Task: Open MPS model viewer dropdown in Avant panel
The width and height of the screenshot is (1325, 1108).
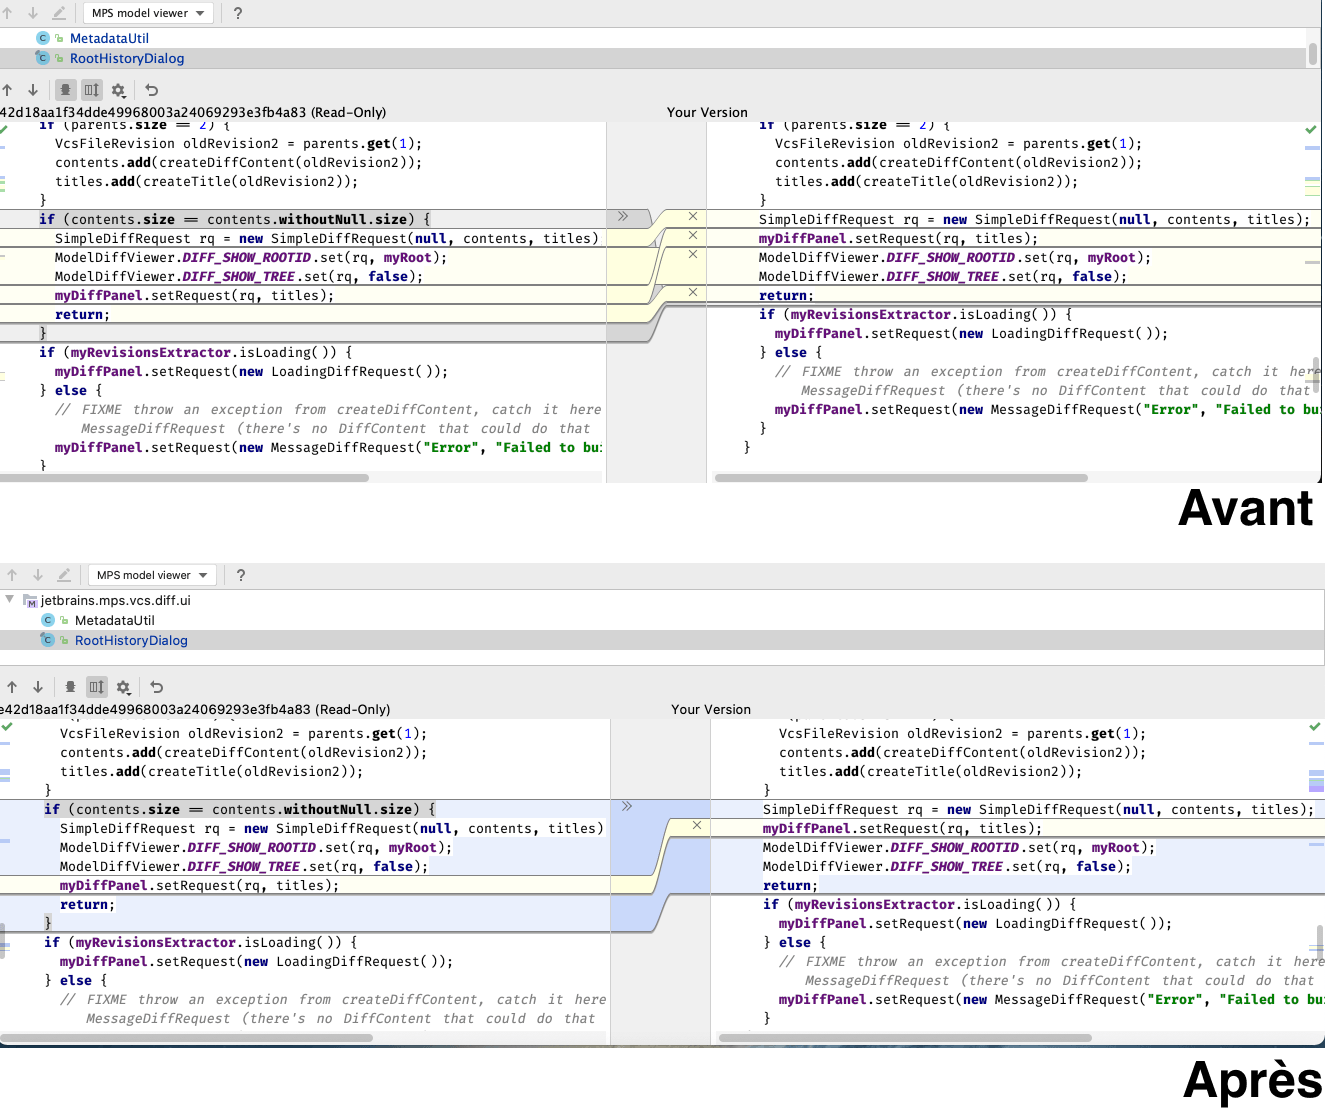Action: pos(148,13)
